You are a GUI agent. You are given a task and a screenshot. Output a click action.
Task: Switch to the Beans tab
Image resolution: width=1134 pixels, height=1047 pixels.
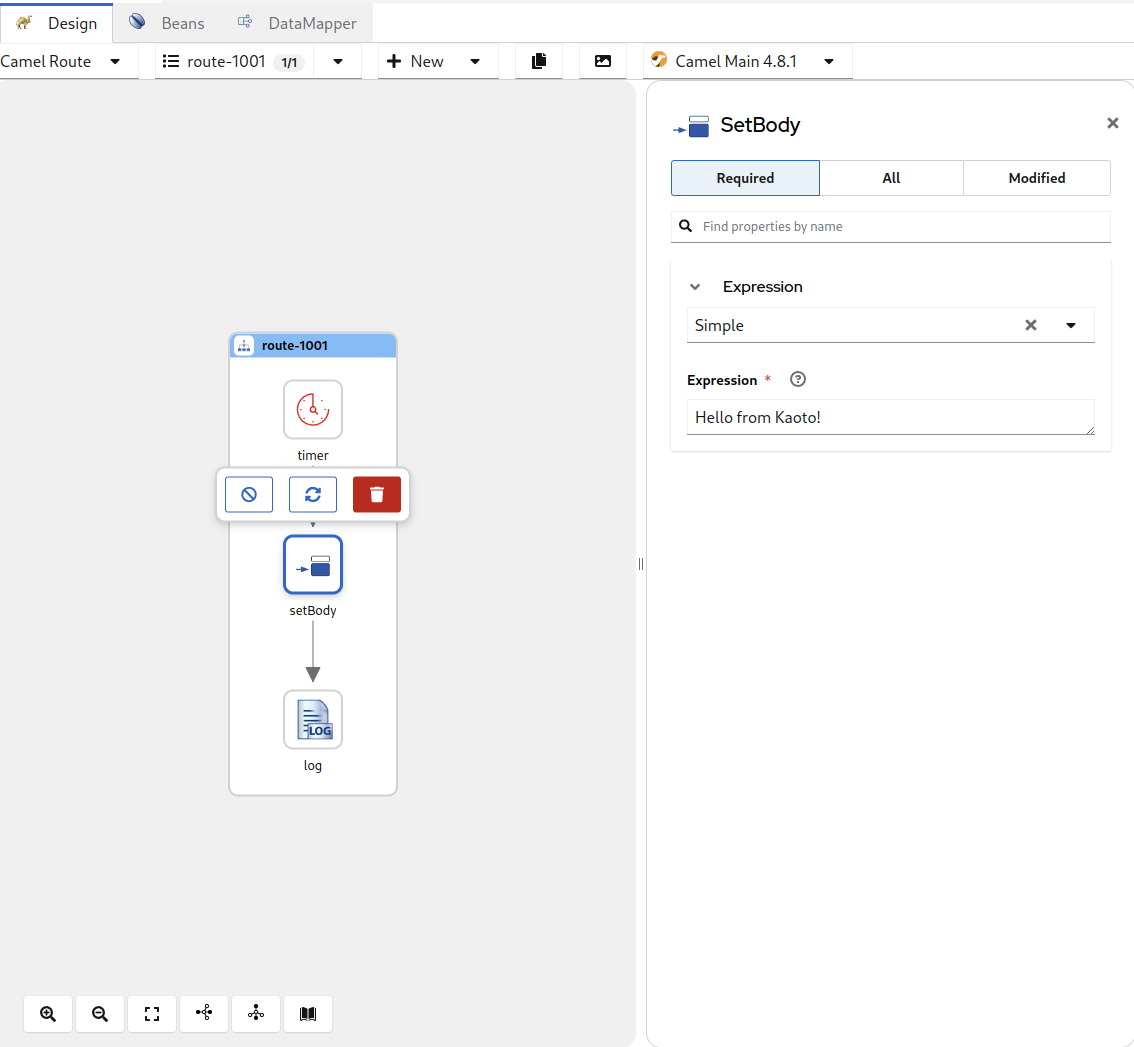(x=168, y=23)
